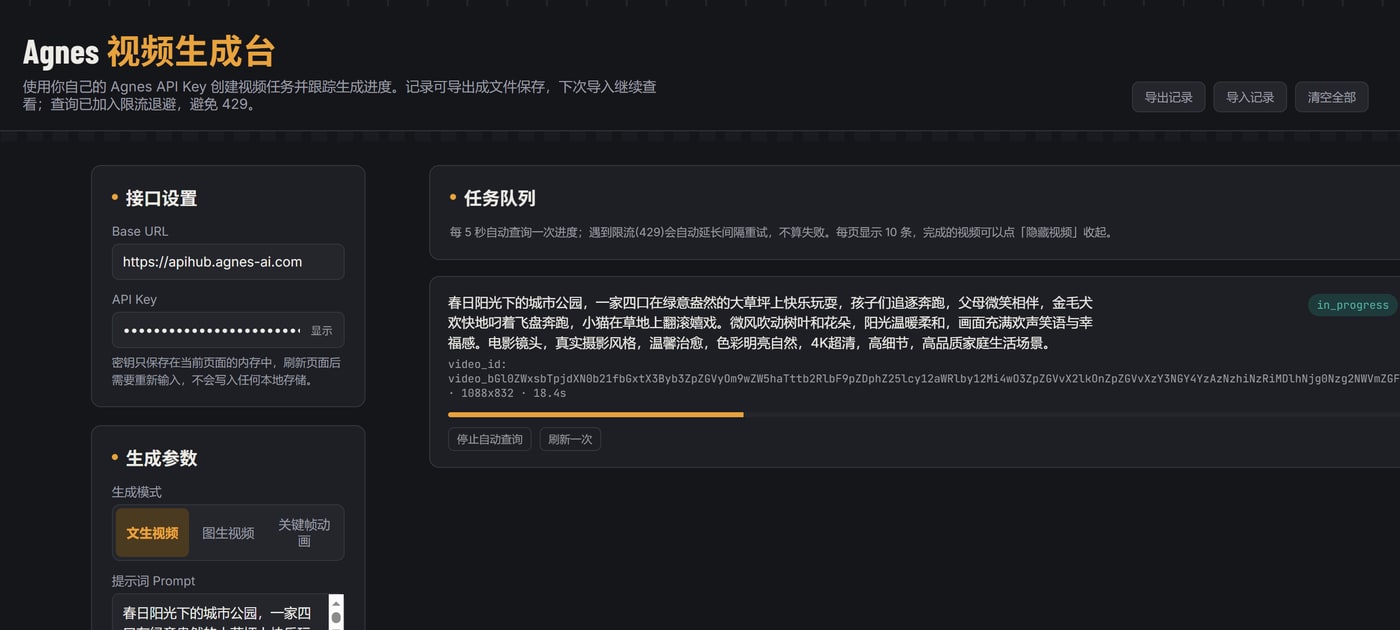Click the Base URL label
Image resolution: width=1400 pixels, height=630 pixels.
[140, 231]
